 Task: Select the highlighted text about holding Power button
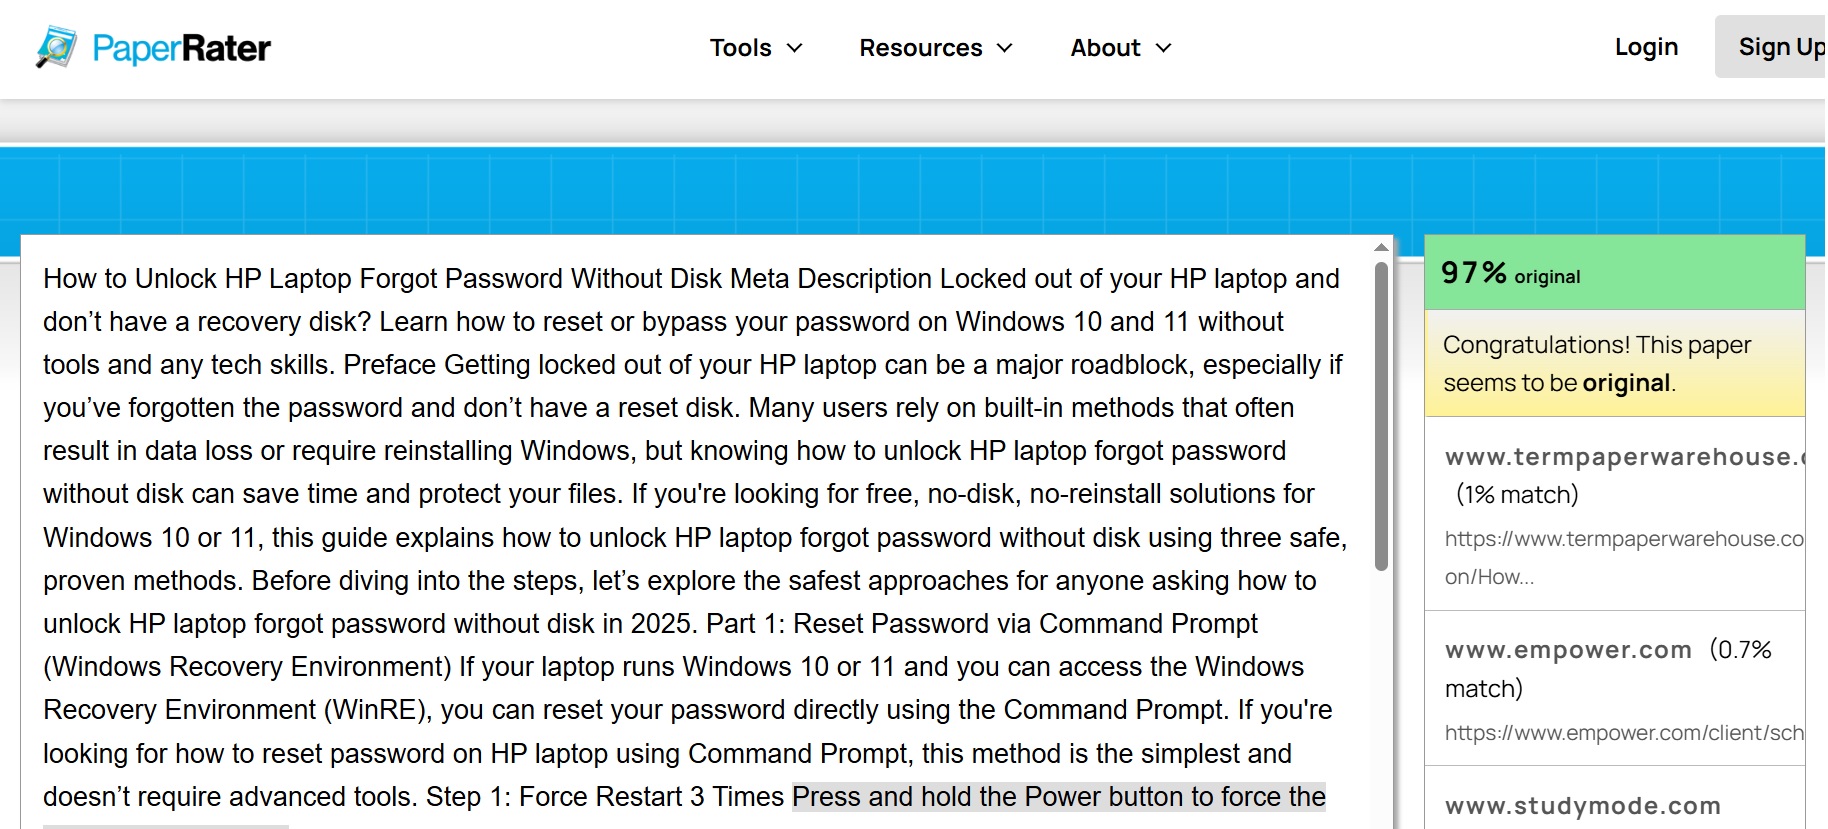point(1058,797)
